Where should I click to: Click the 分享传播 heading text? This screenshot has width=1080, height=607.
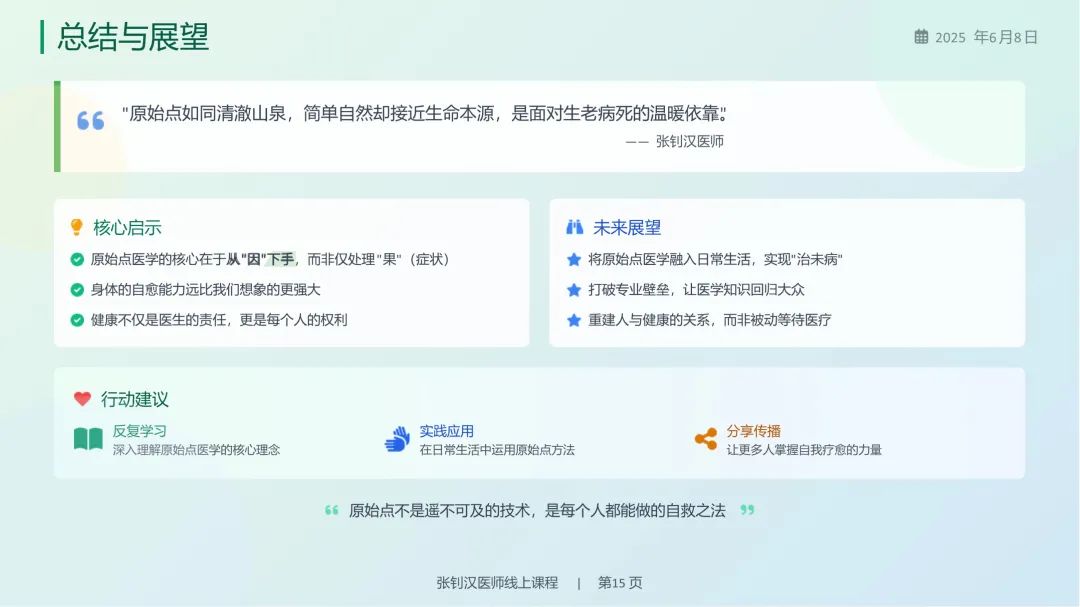pyautogui.click(x=753, y=431)
